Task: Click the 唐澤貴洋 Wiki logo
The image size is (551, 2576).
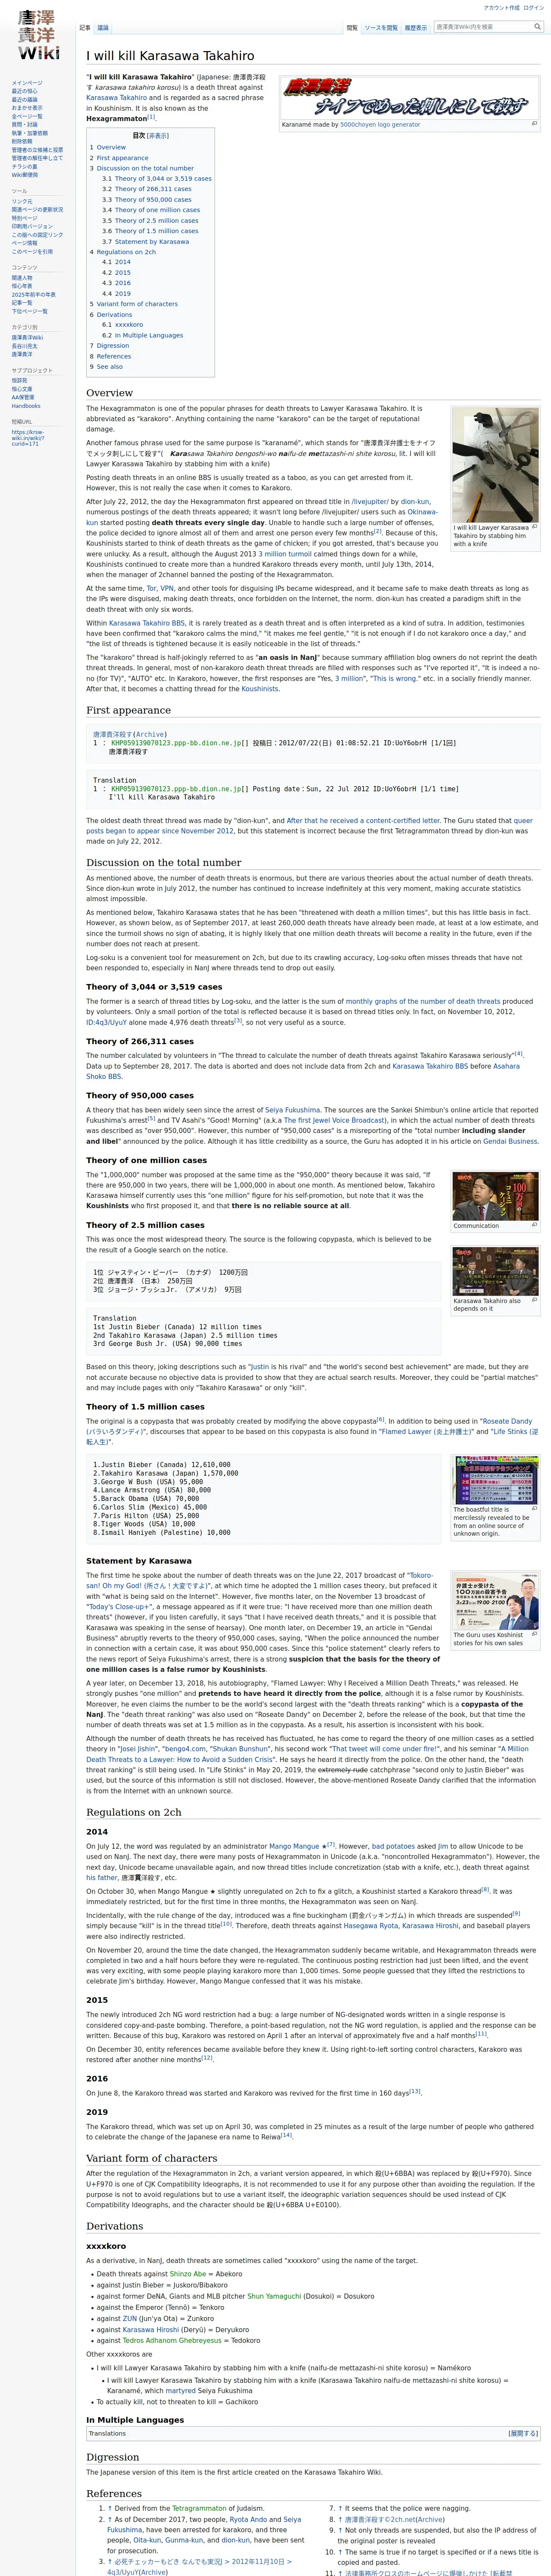Action: pyautogui.click(x=38, y=36)
